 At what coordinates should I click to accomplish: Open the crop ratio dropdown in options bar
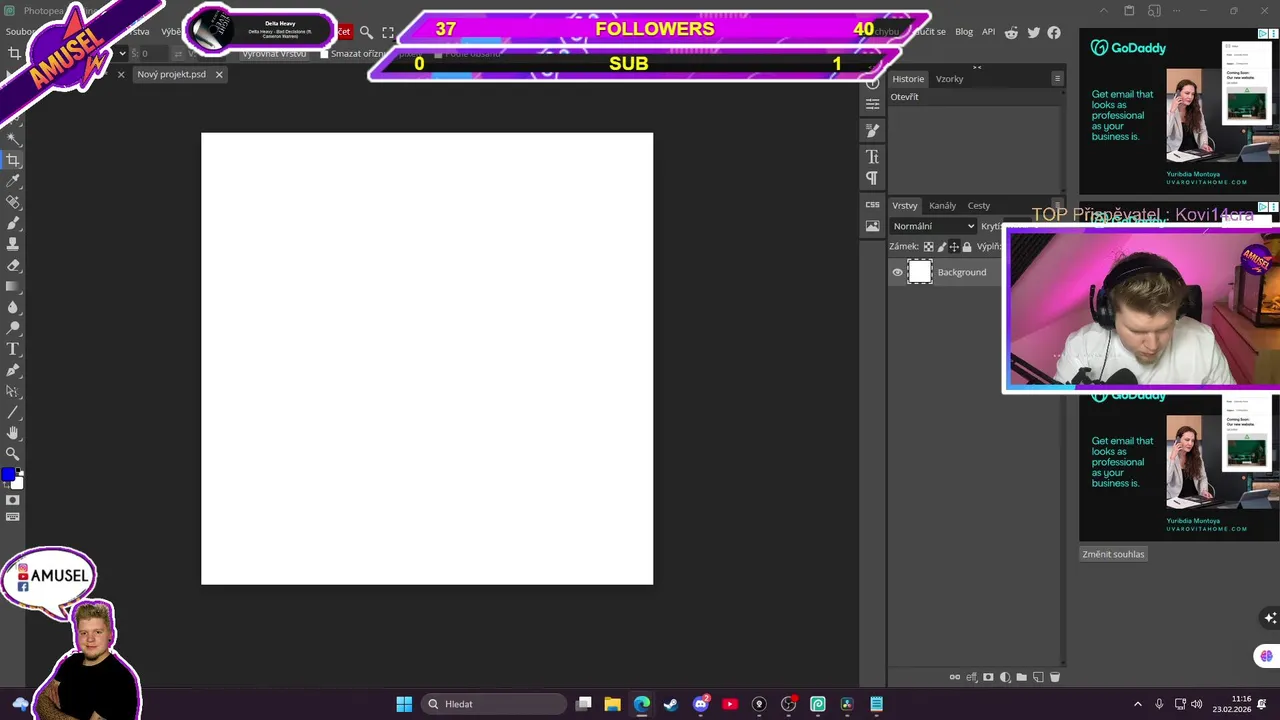click(121, 53)
